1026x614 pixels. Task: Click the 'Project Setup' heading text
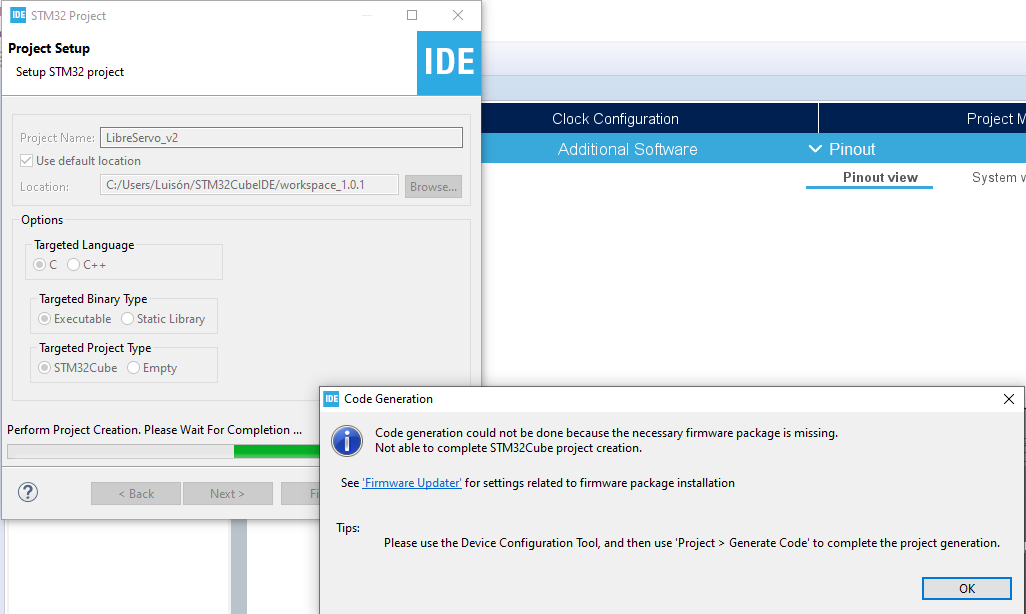pos(49,48)
